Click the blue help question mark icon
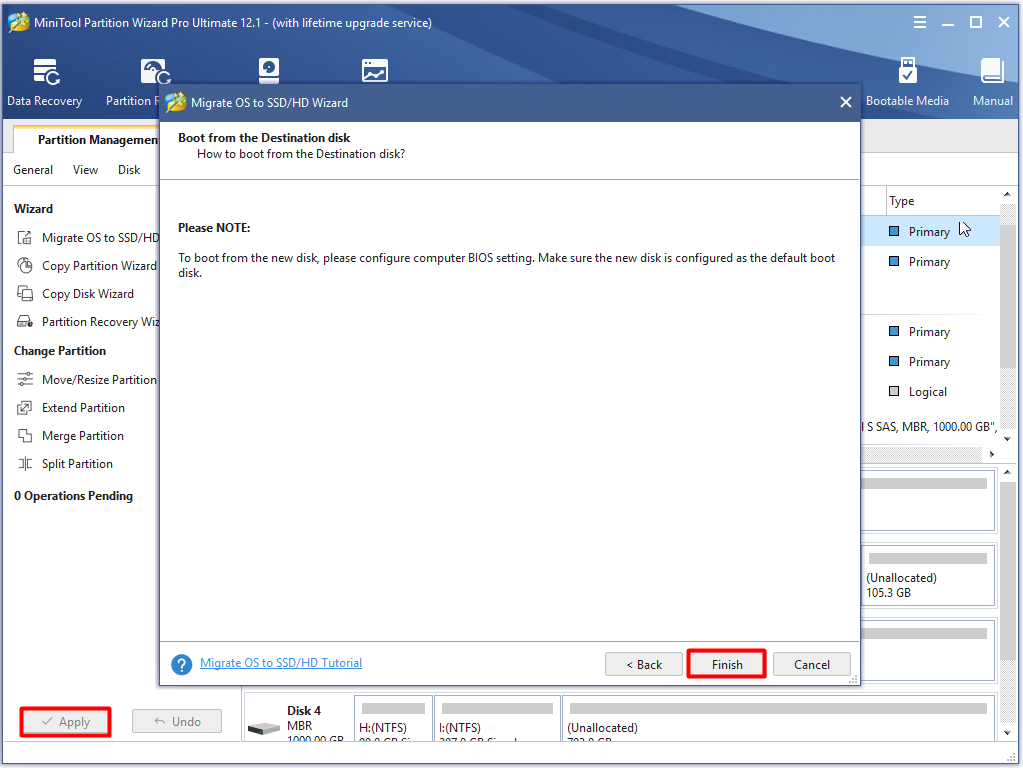The height and width of the screenshot is (768, 1023). click(x=181, y=664)
